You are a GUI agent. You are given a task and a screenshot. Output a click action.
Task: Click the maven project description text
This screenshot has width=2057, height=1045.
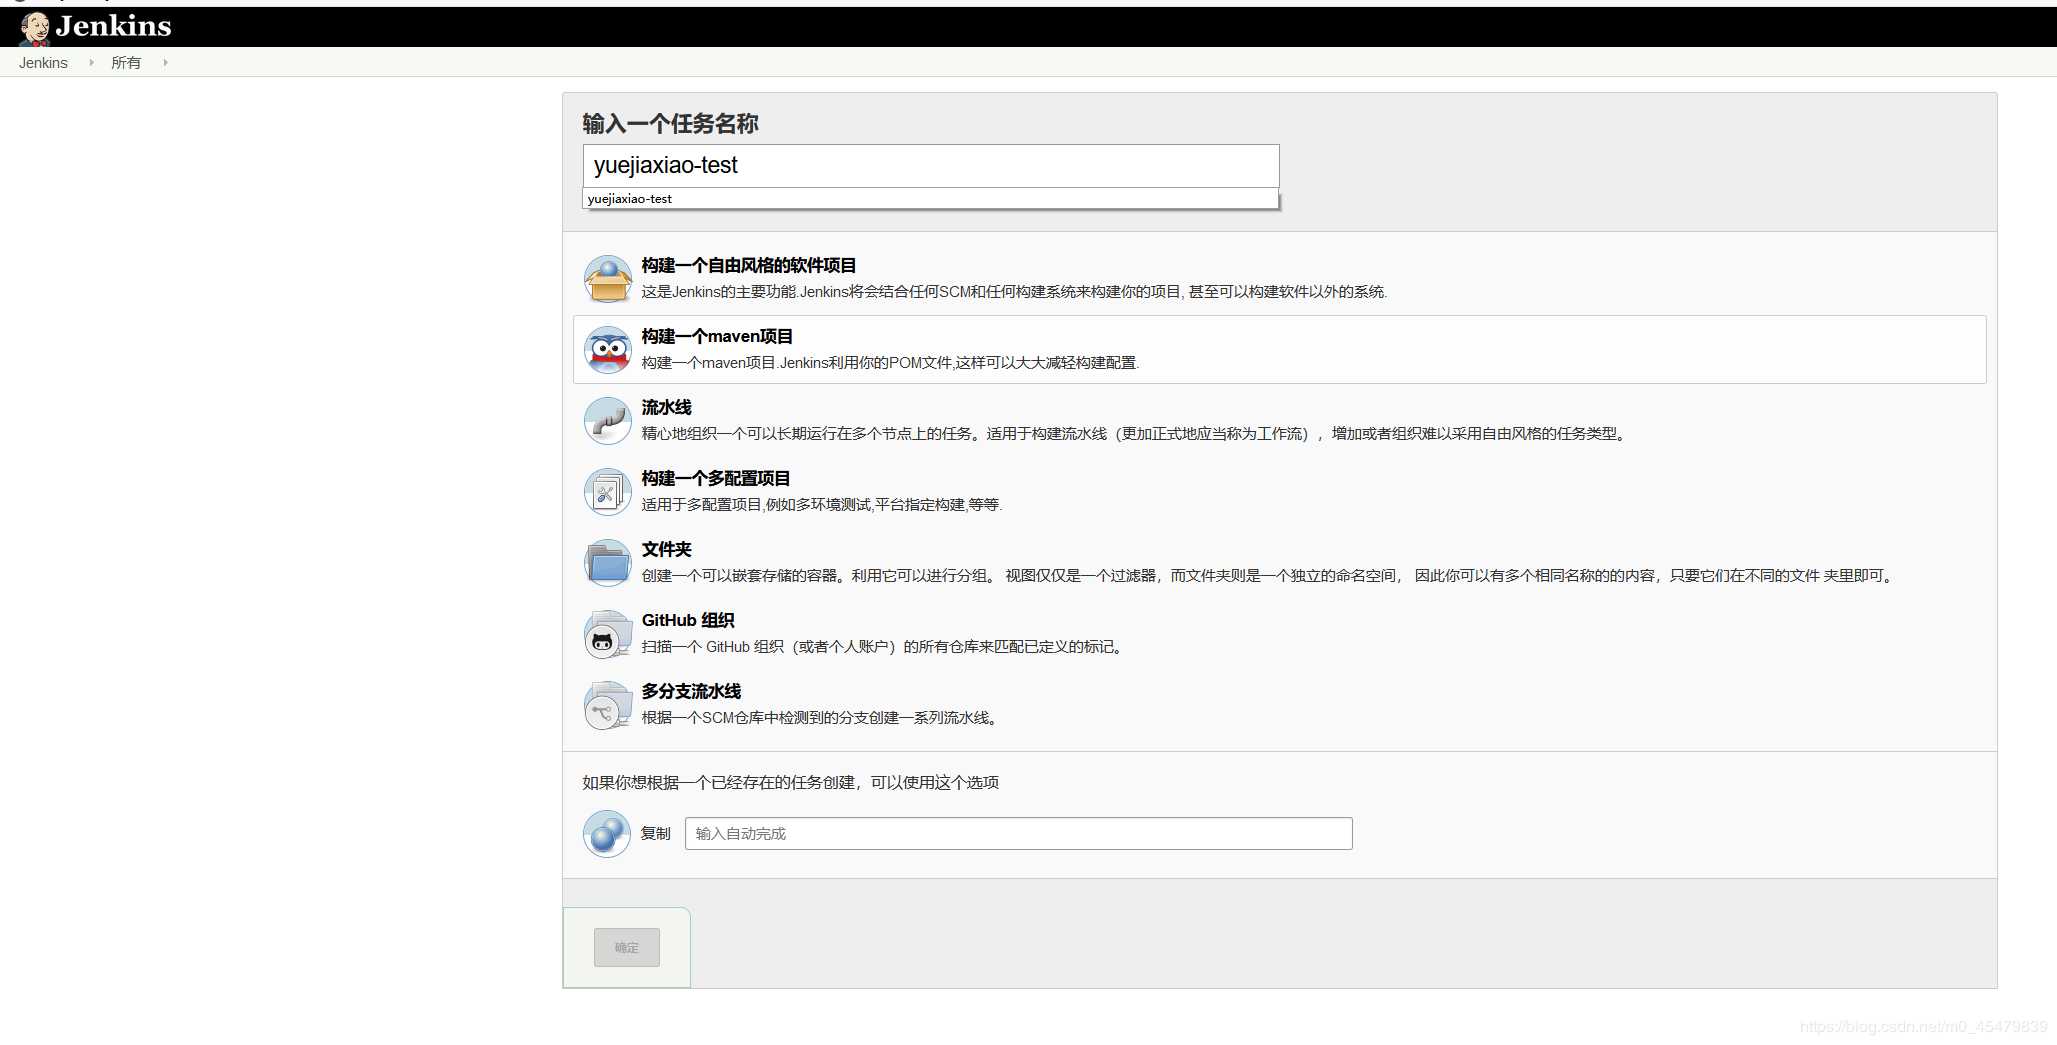890,363
